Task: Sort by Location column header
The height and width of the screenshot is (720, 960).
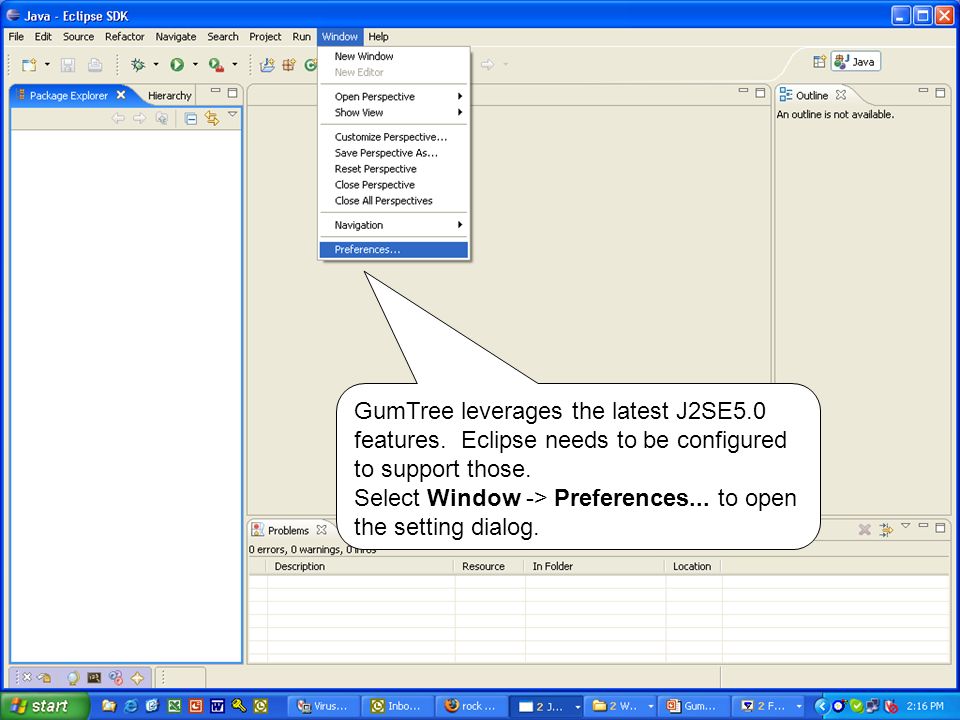Action: point(694,567)
